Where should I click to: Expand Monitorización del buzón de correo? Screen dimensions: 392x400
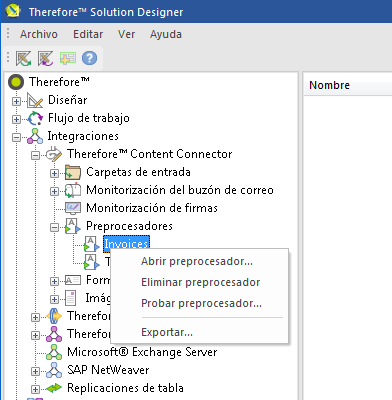pyautogui.click(x=54, y=191)
